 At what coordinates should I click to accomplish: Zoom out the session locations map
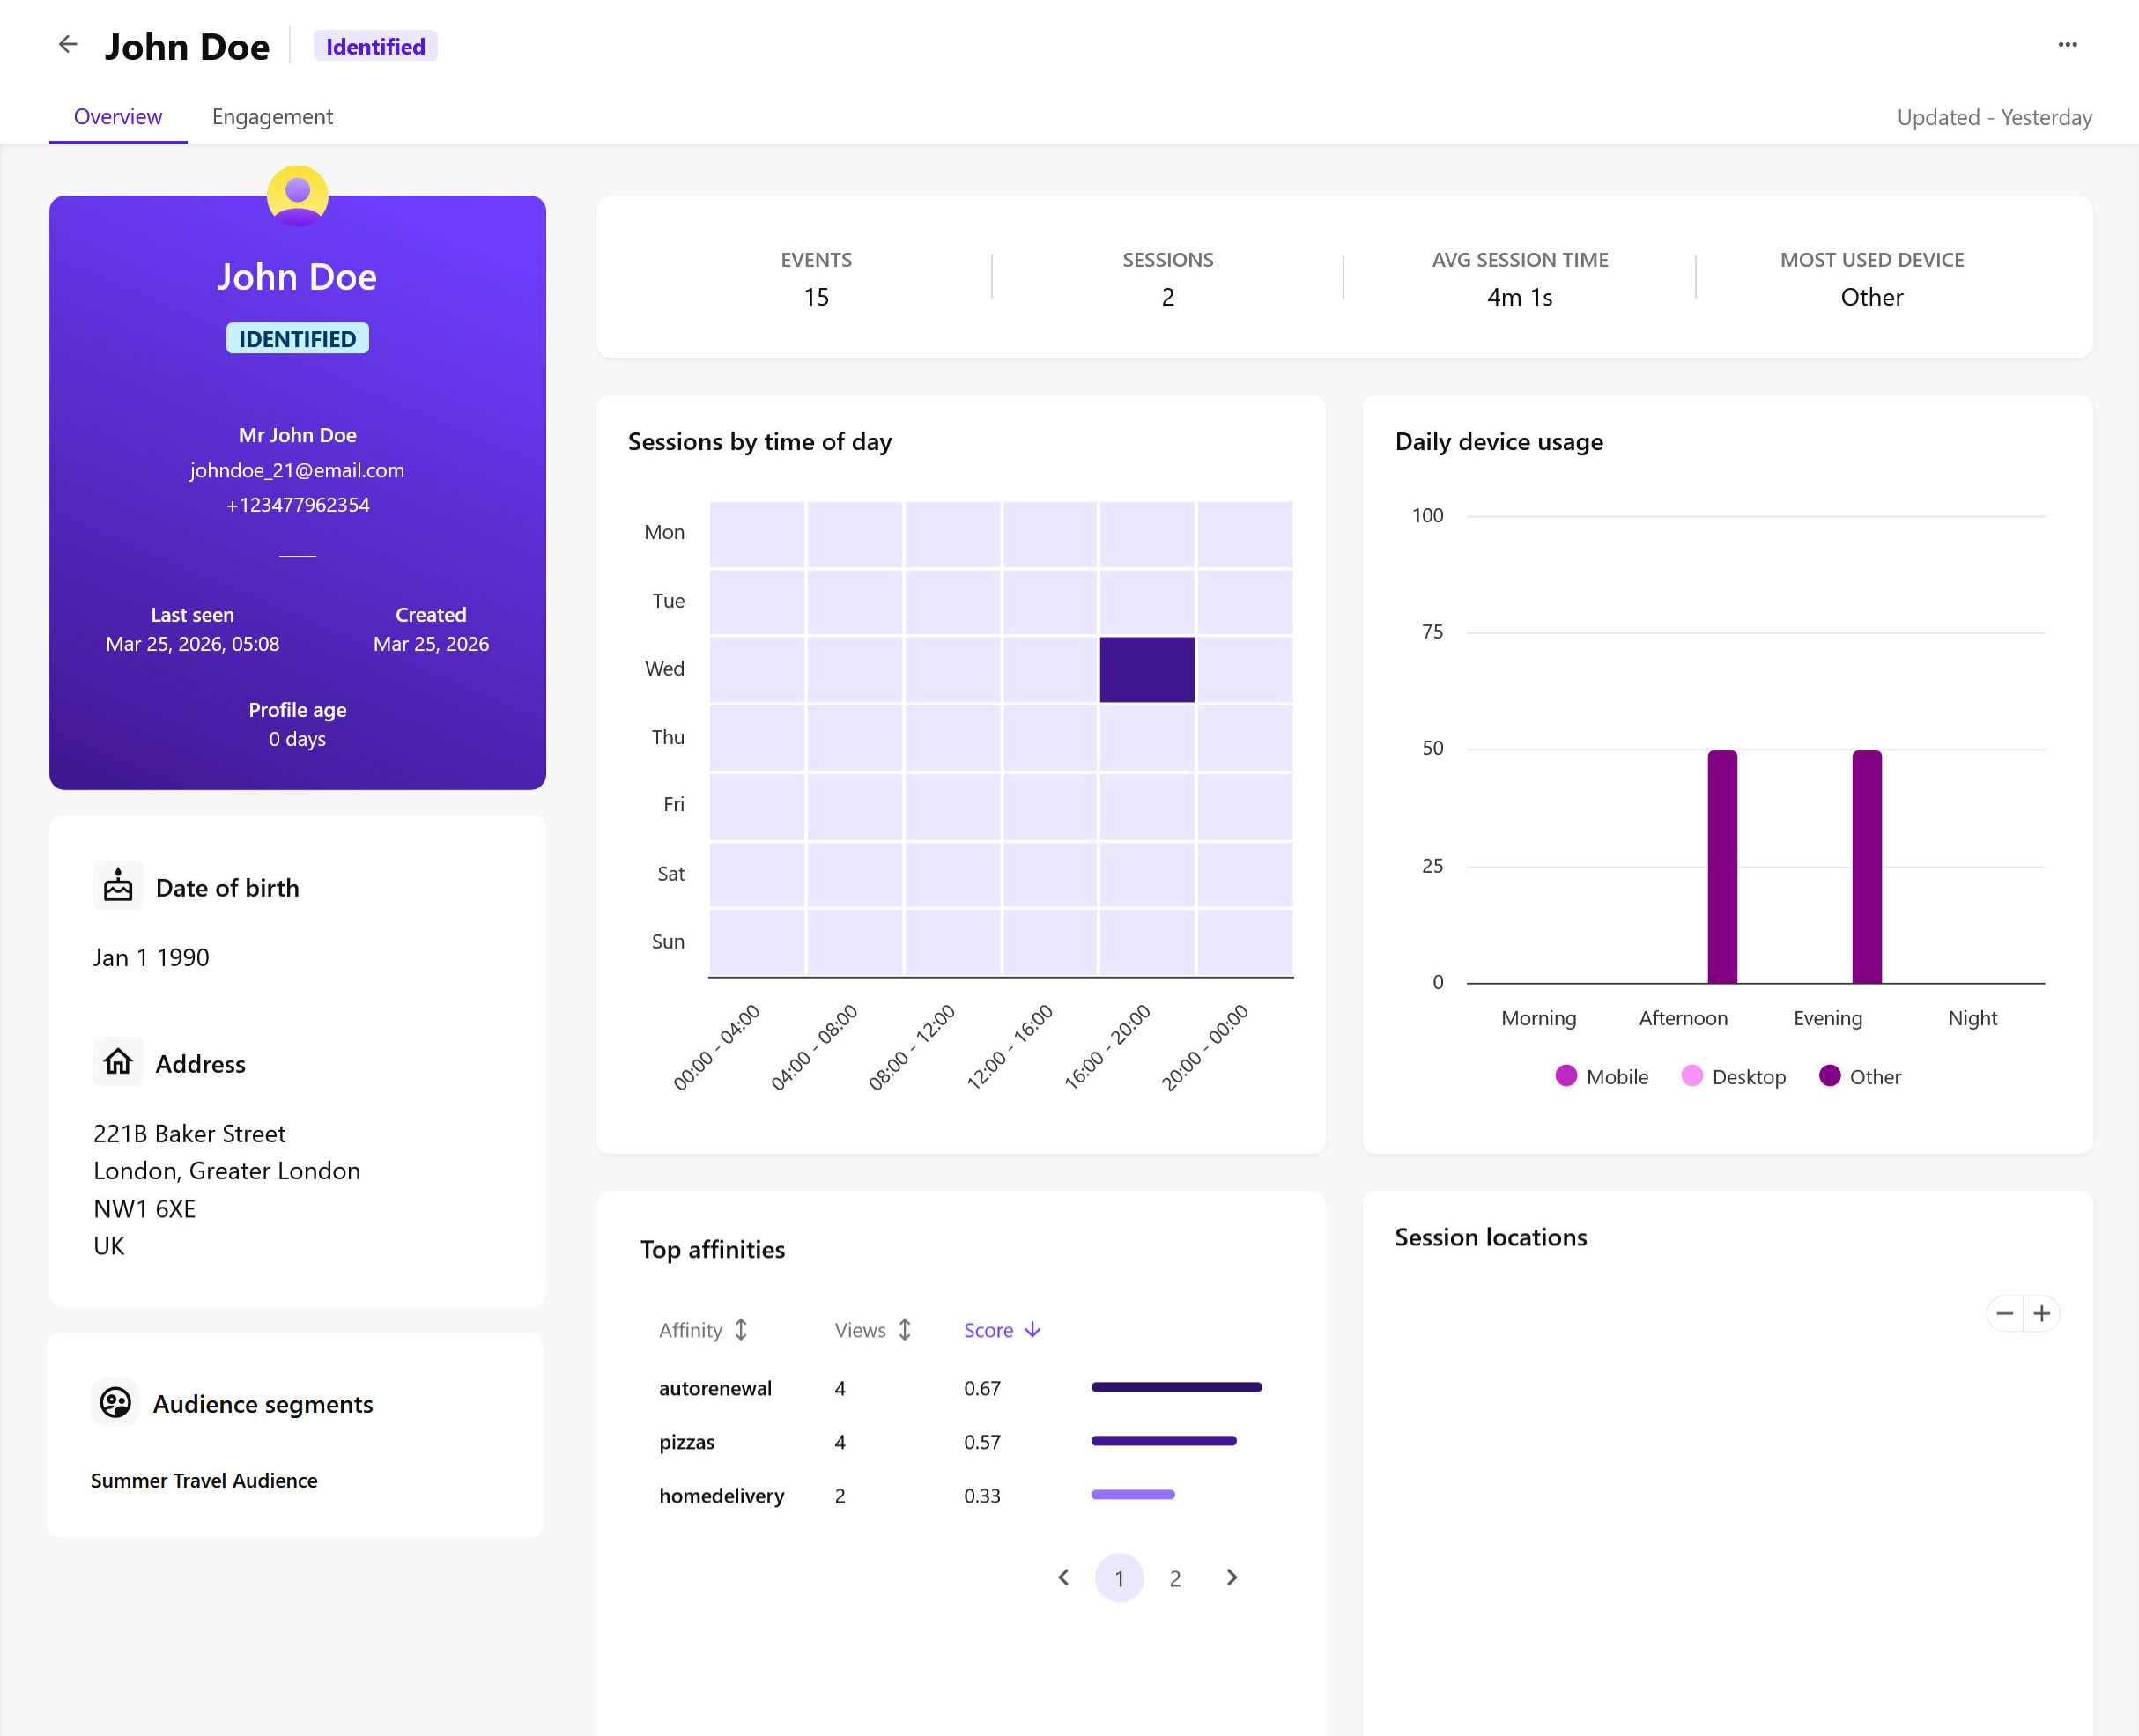pyautogui.click(x=2004, y=1313)
